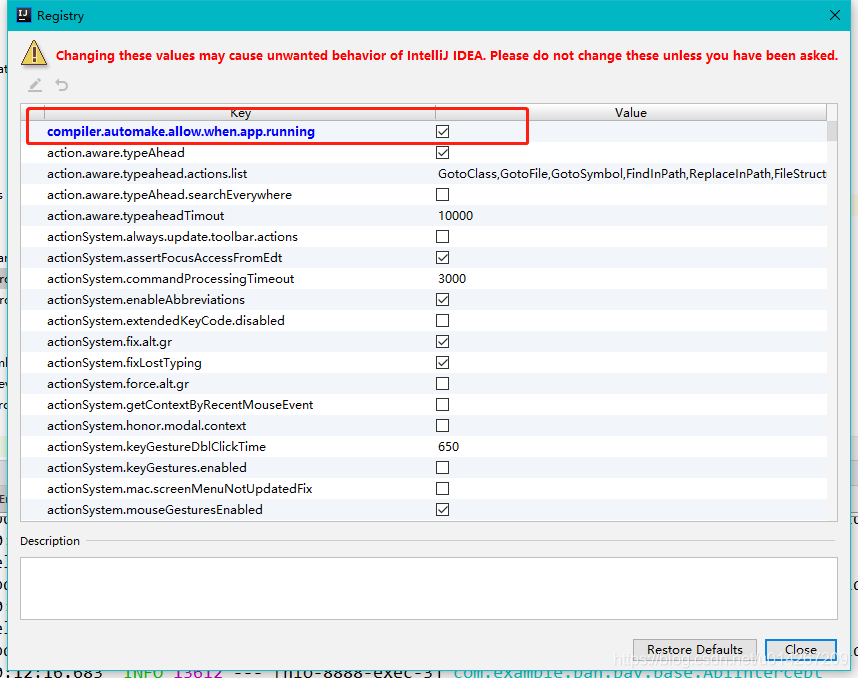Check actionSystem.keyGestures.enabled checkbox
This screenshot has height=678, width=858.
tap(442, 467)
